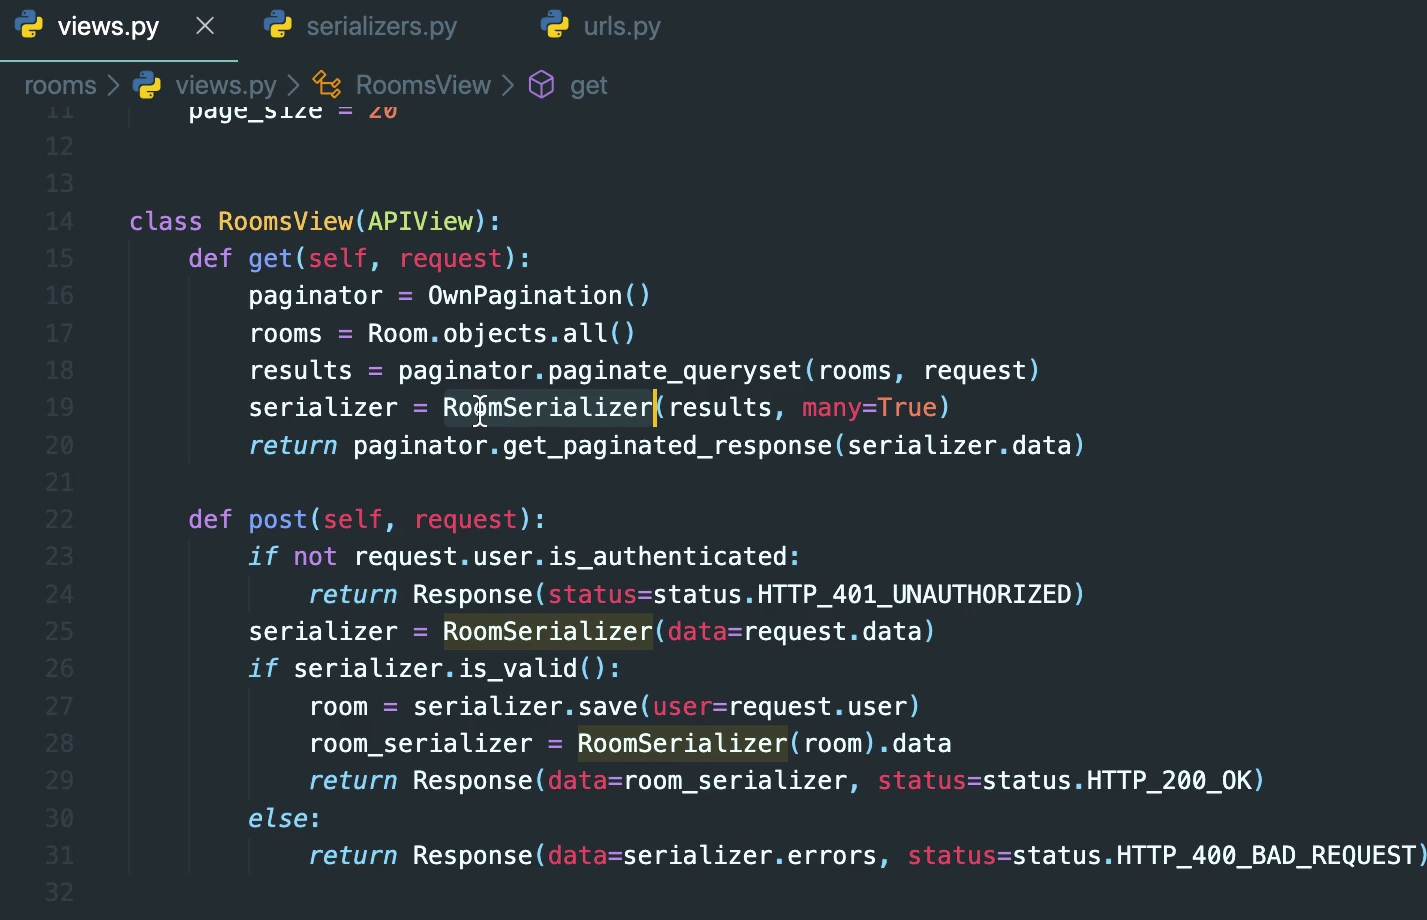The width and height of the screenshot is (1427, 920).
Task: Click the RoomsView class symbol icon in breadcrumb
Action: tap(326, 85)
